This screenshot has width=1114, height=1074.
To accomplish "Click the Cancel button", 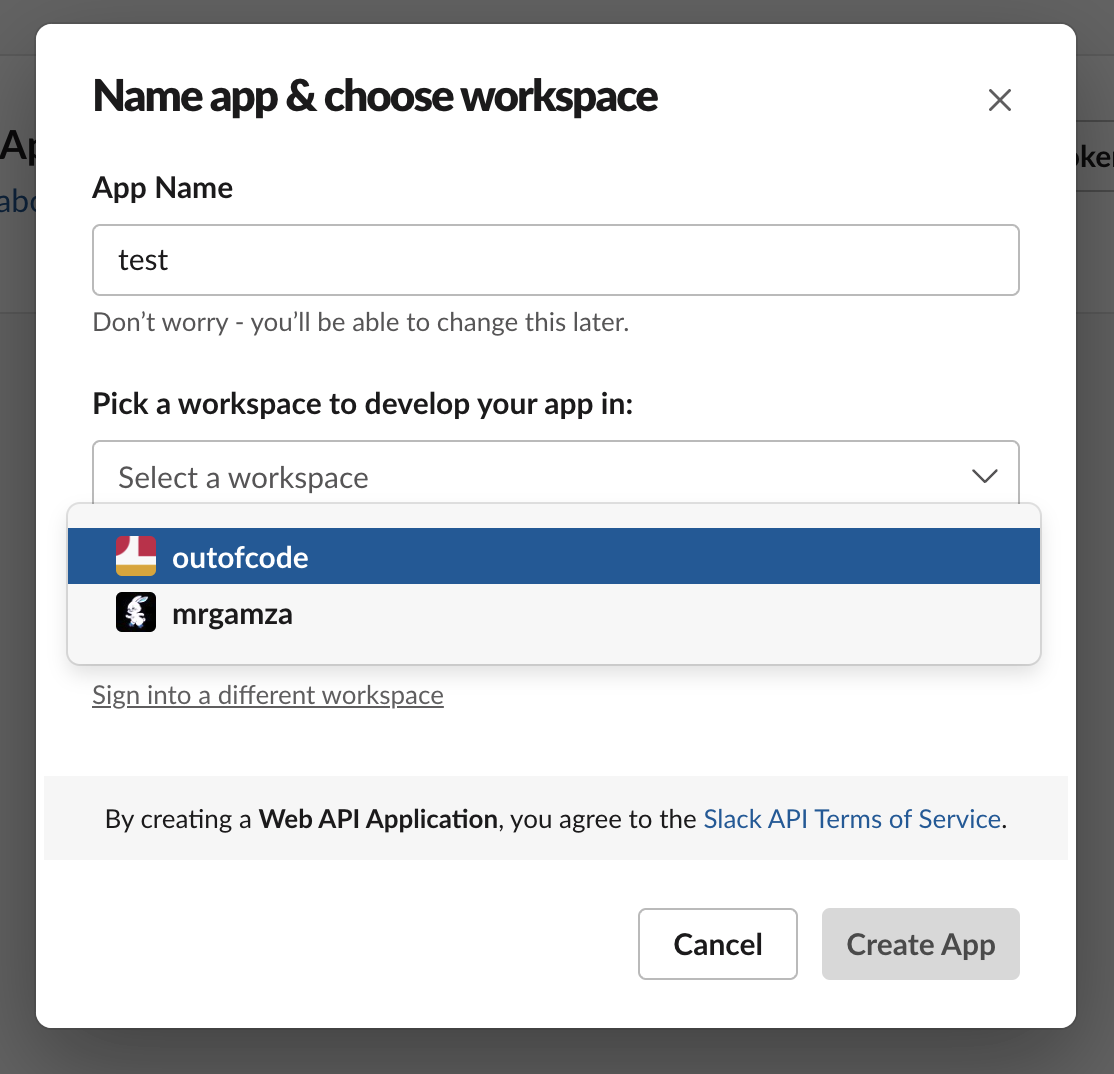I will (718, 944).
